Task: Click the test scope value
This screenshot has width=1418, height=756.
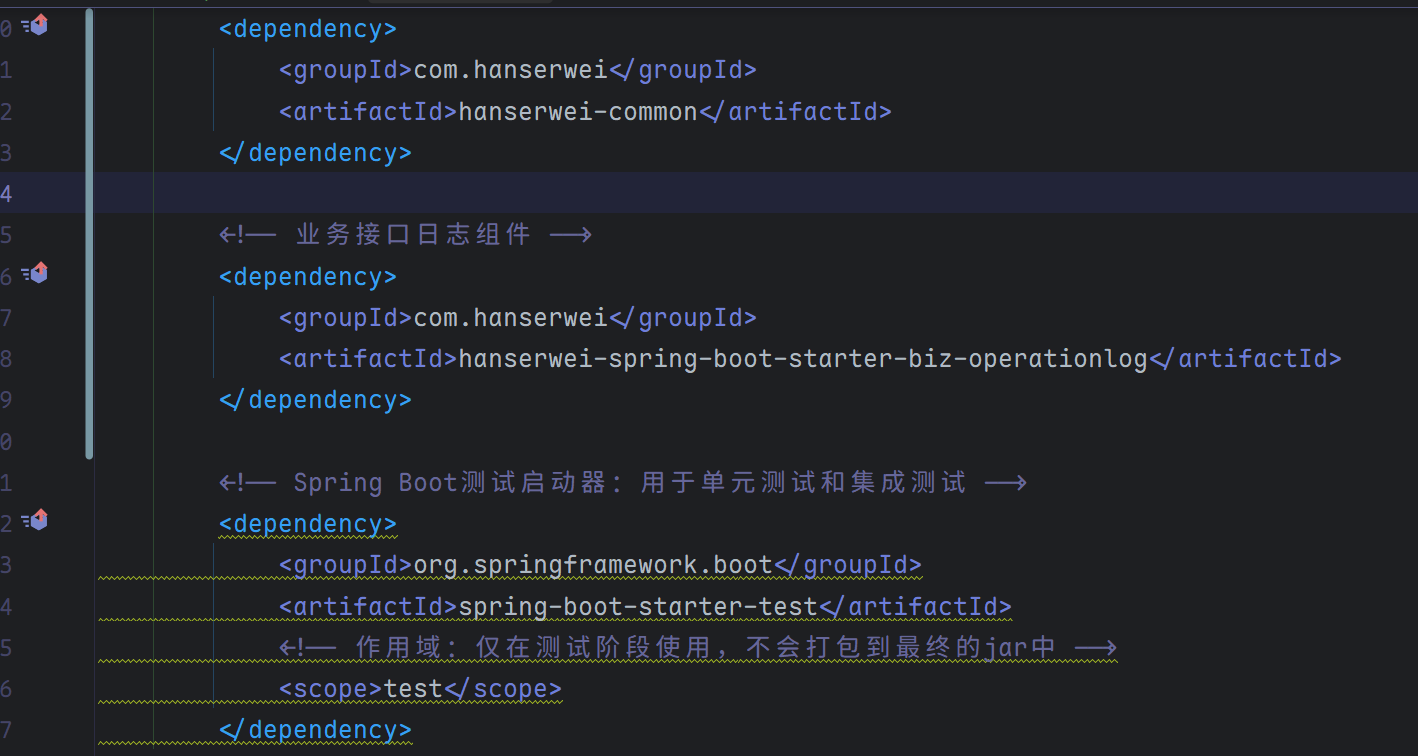Action: (x=413, y=689)
